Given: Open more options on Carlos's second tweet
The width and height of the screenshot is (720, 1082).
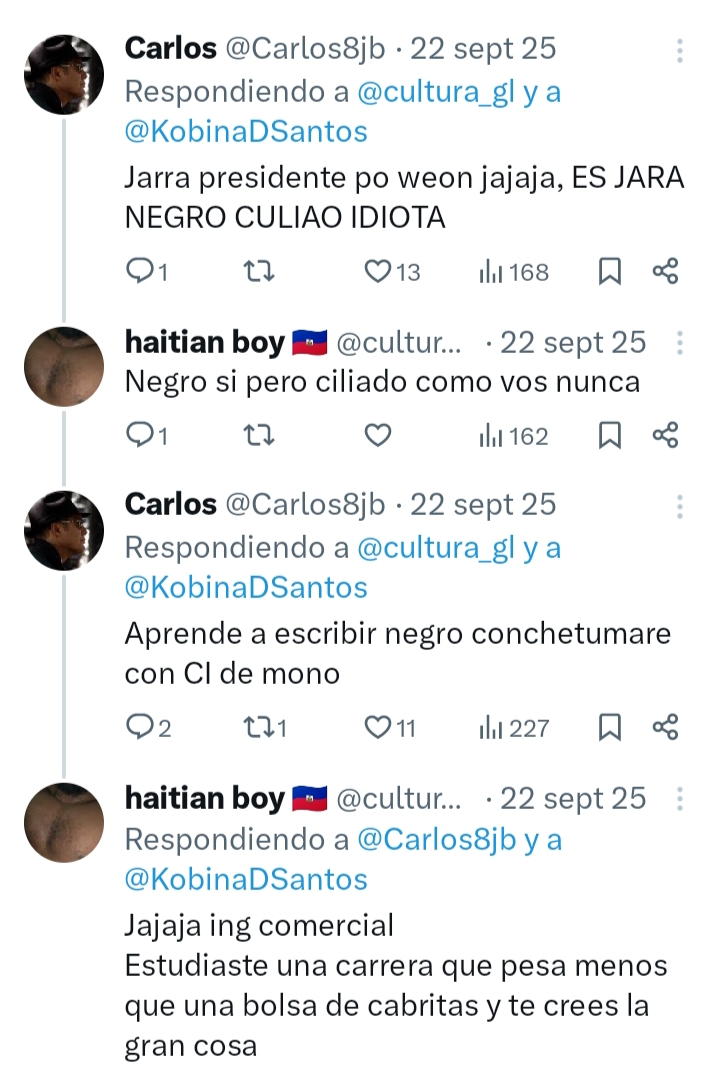Looking at the screenshot, I should (680, 507).
